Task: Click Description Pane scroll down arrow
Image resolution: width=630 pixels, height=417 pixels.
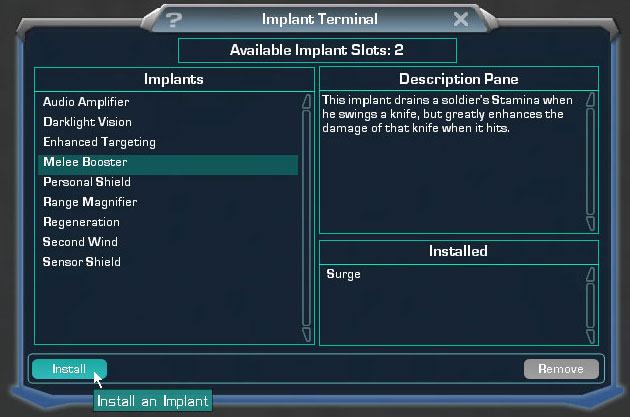Action: point(590,223)
